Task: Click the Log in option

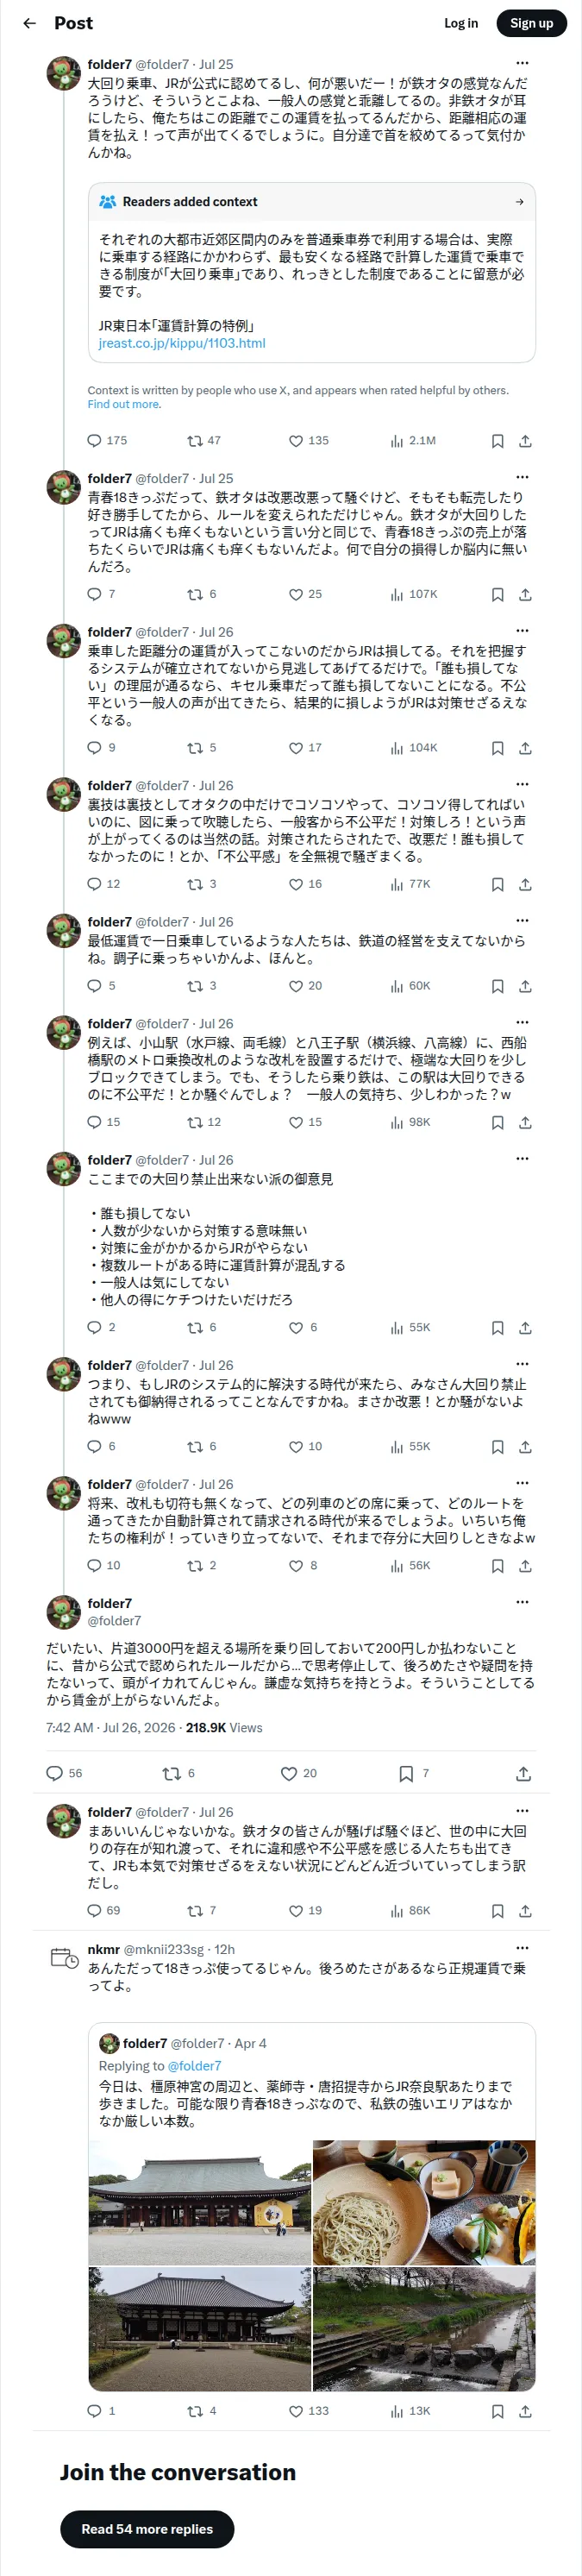Action: [x=461, y=23]
